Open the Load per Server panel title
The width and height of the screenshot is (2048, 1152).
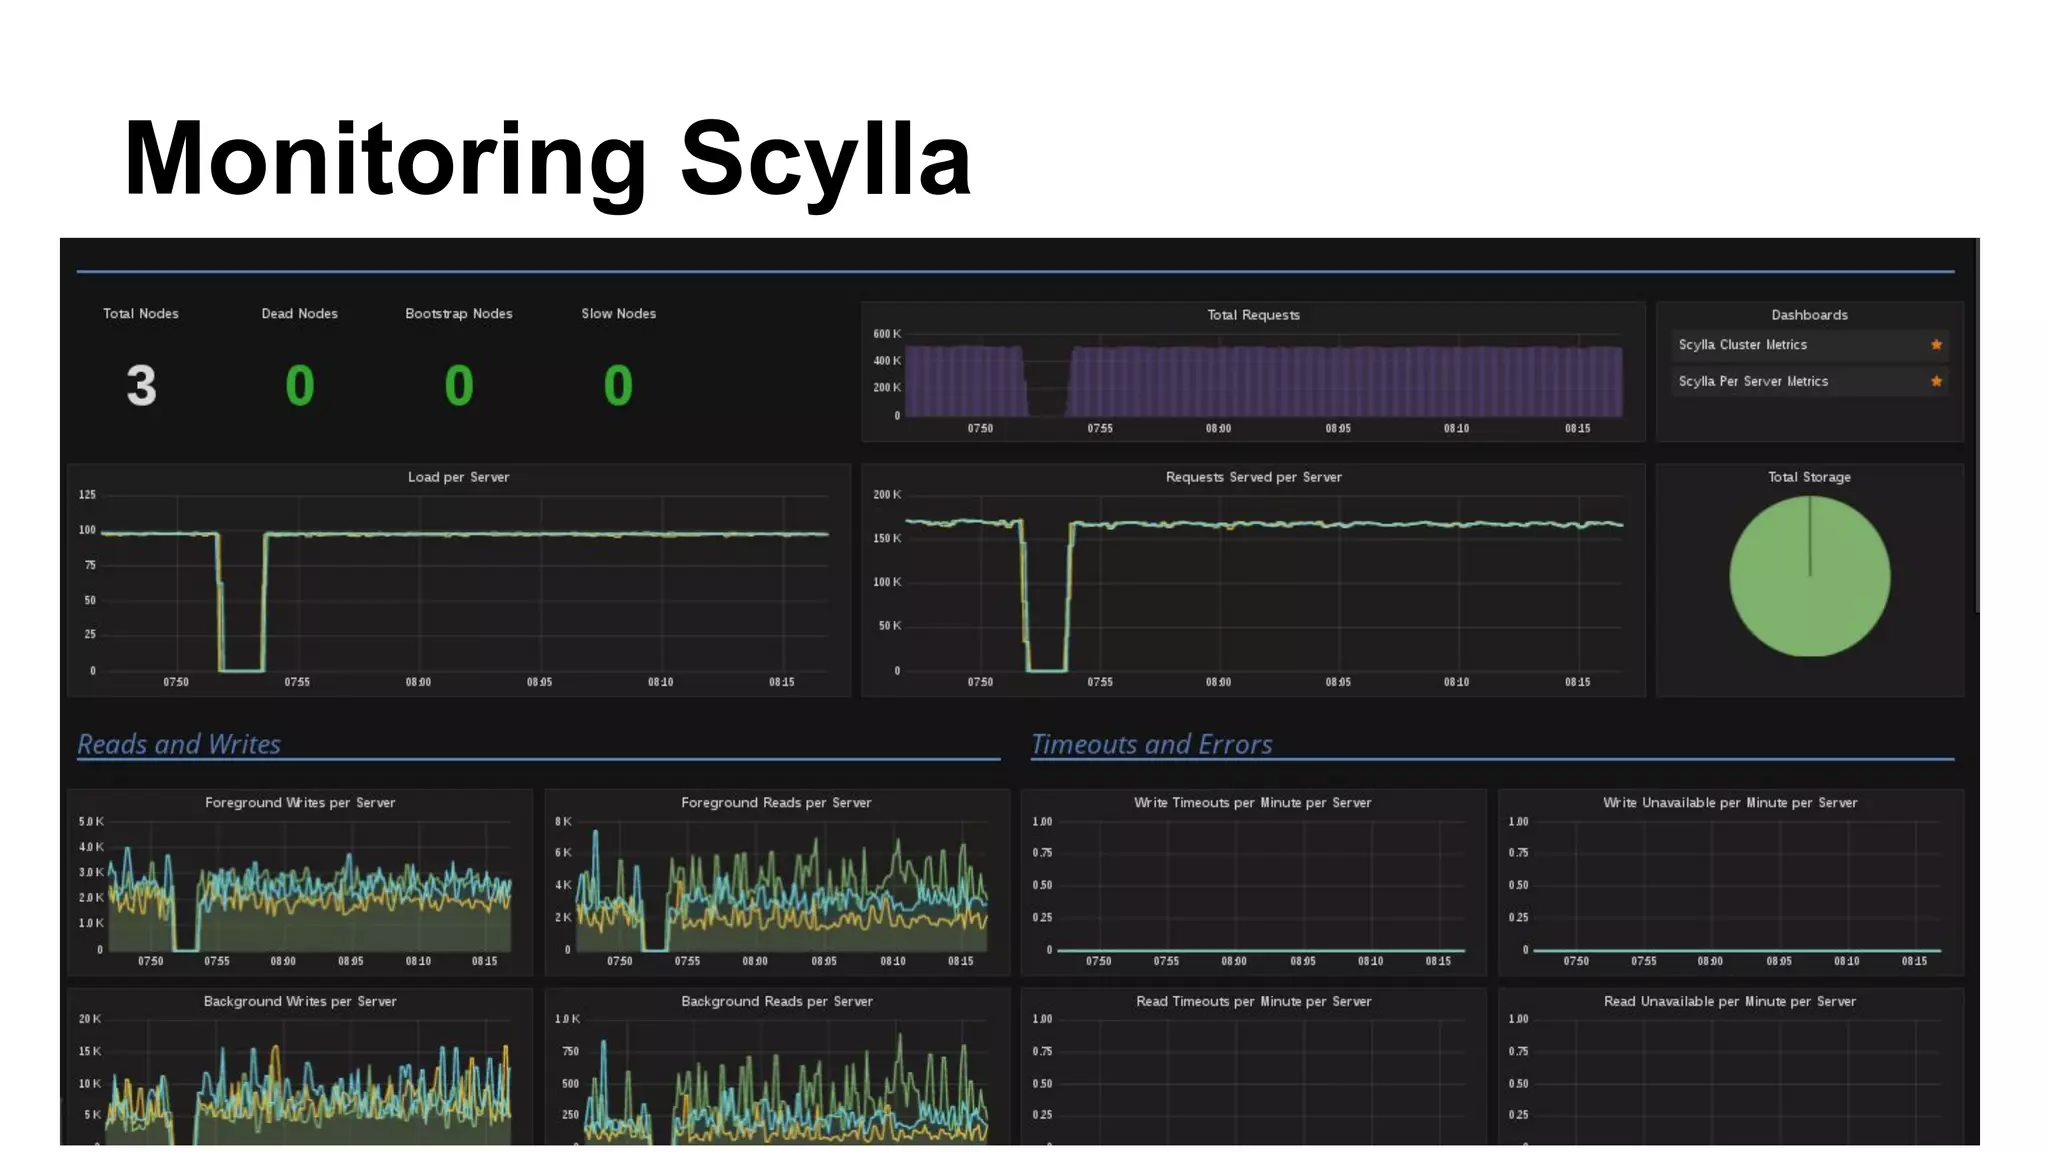click(x=458, y=477)
